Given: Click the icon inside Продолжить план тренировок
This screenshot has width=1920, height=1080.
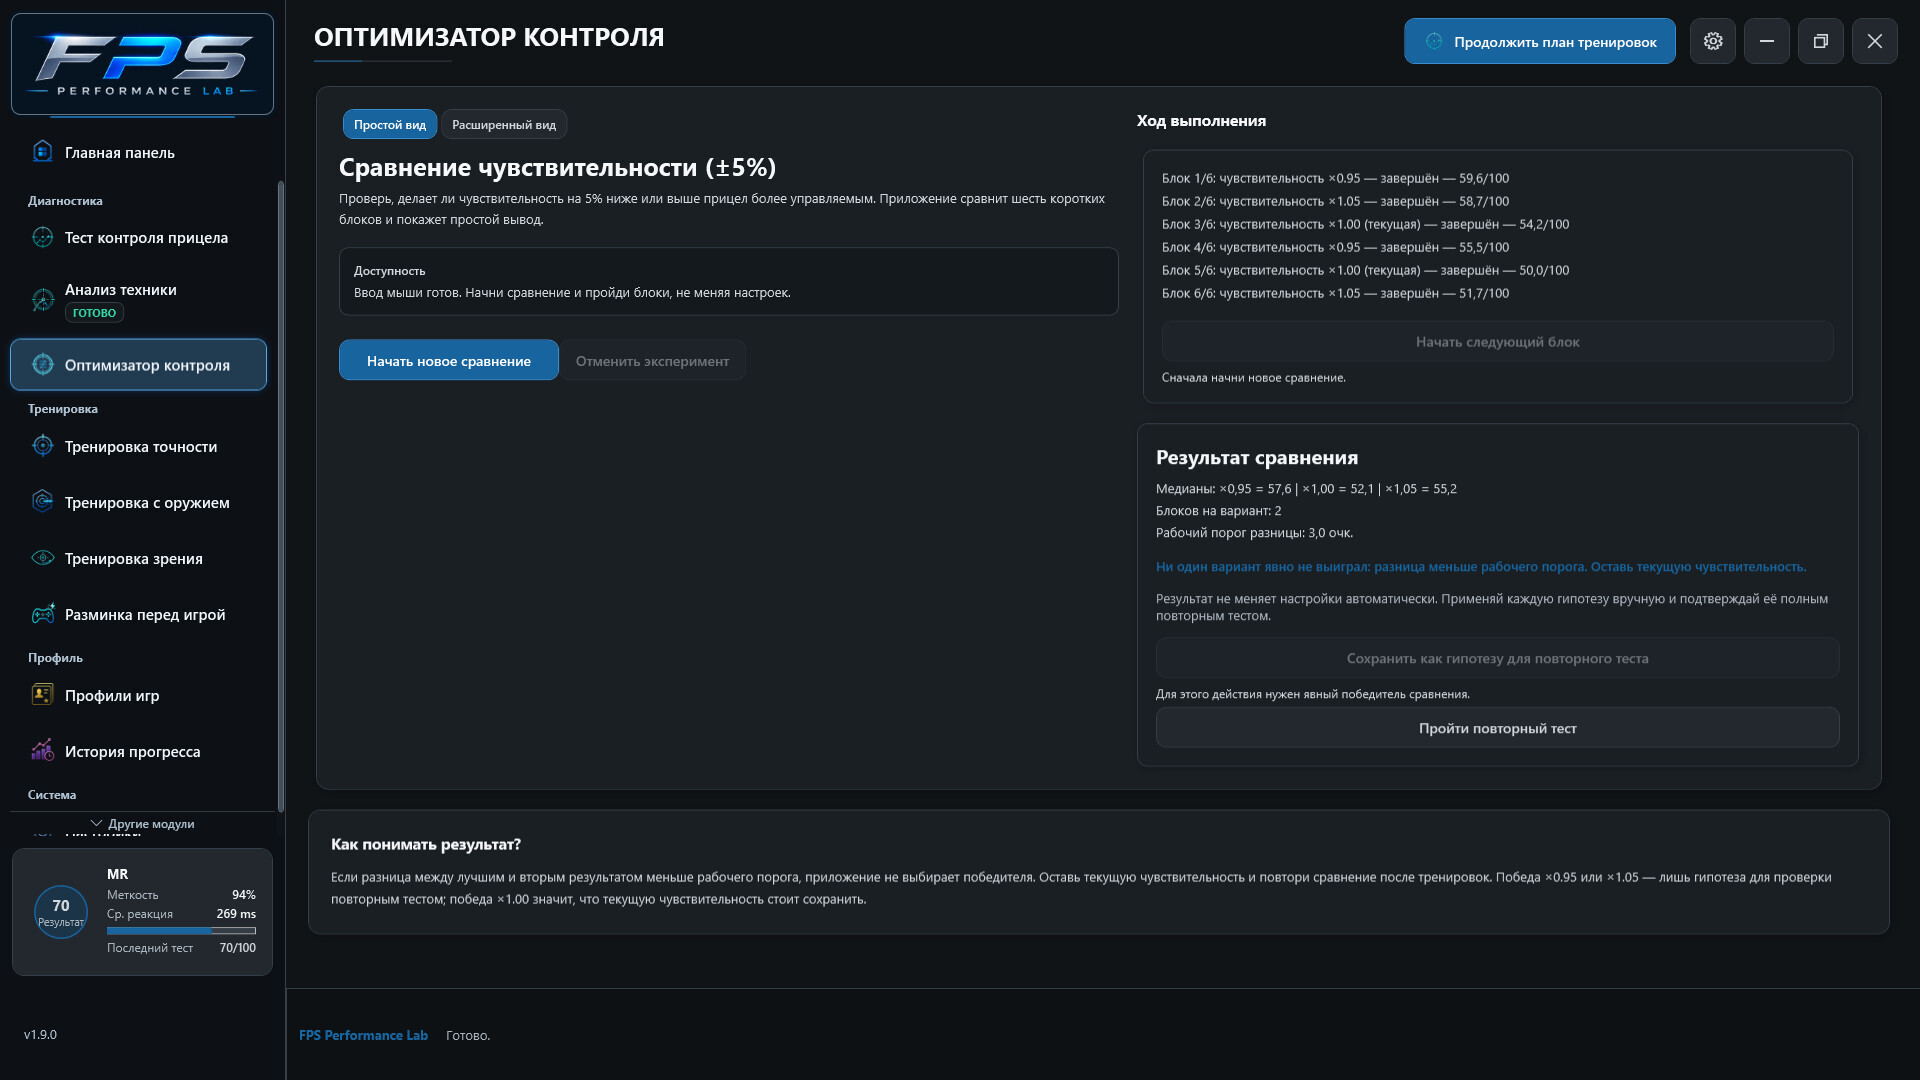Looking at the screenshot, I should click(x=1434, y=41).
